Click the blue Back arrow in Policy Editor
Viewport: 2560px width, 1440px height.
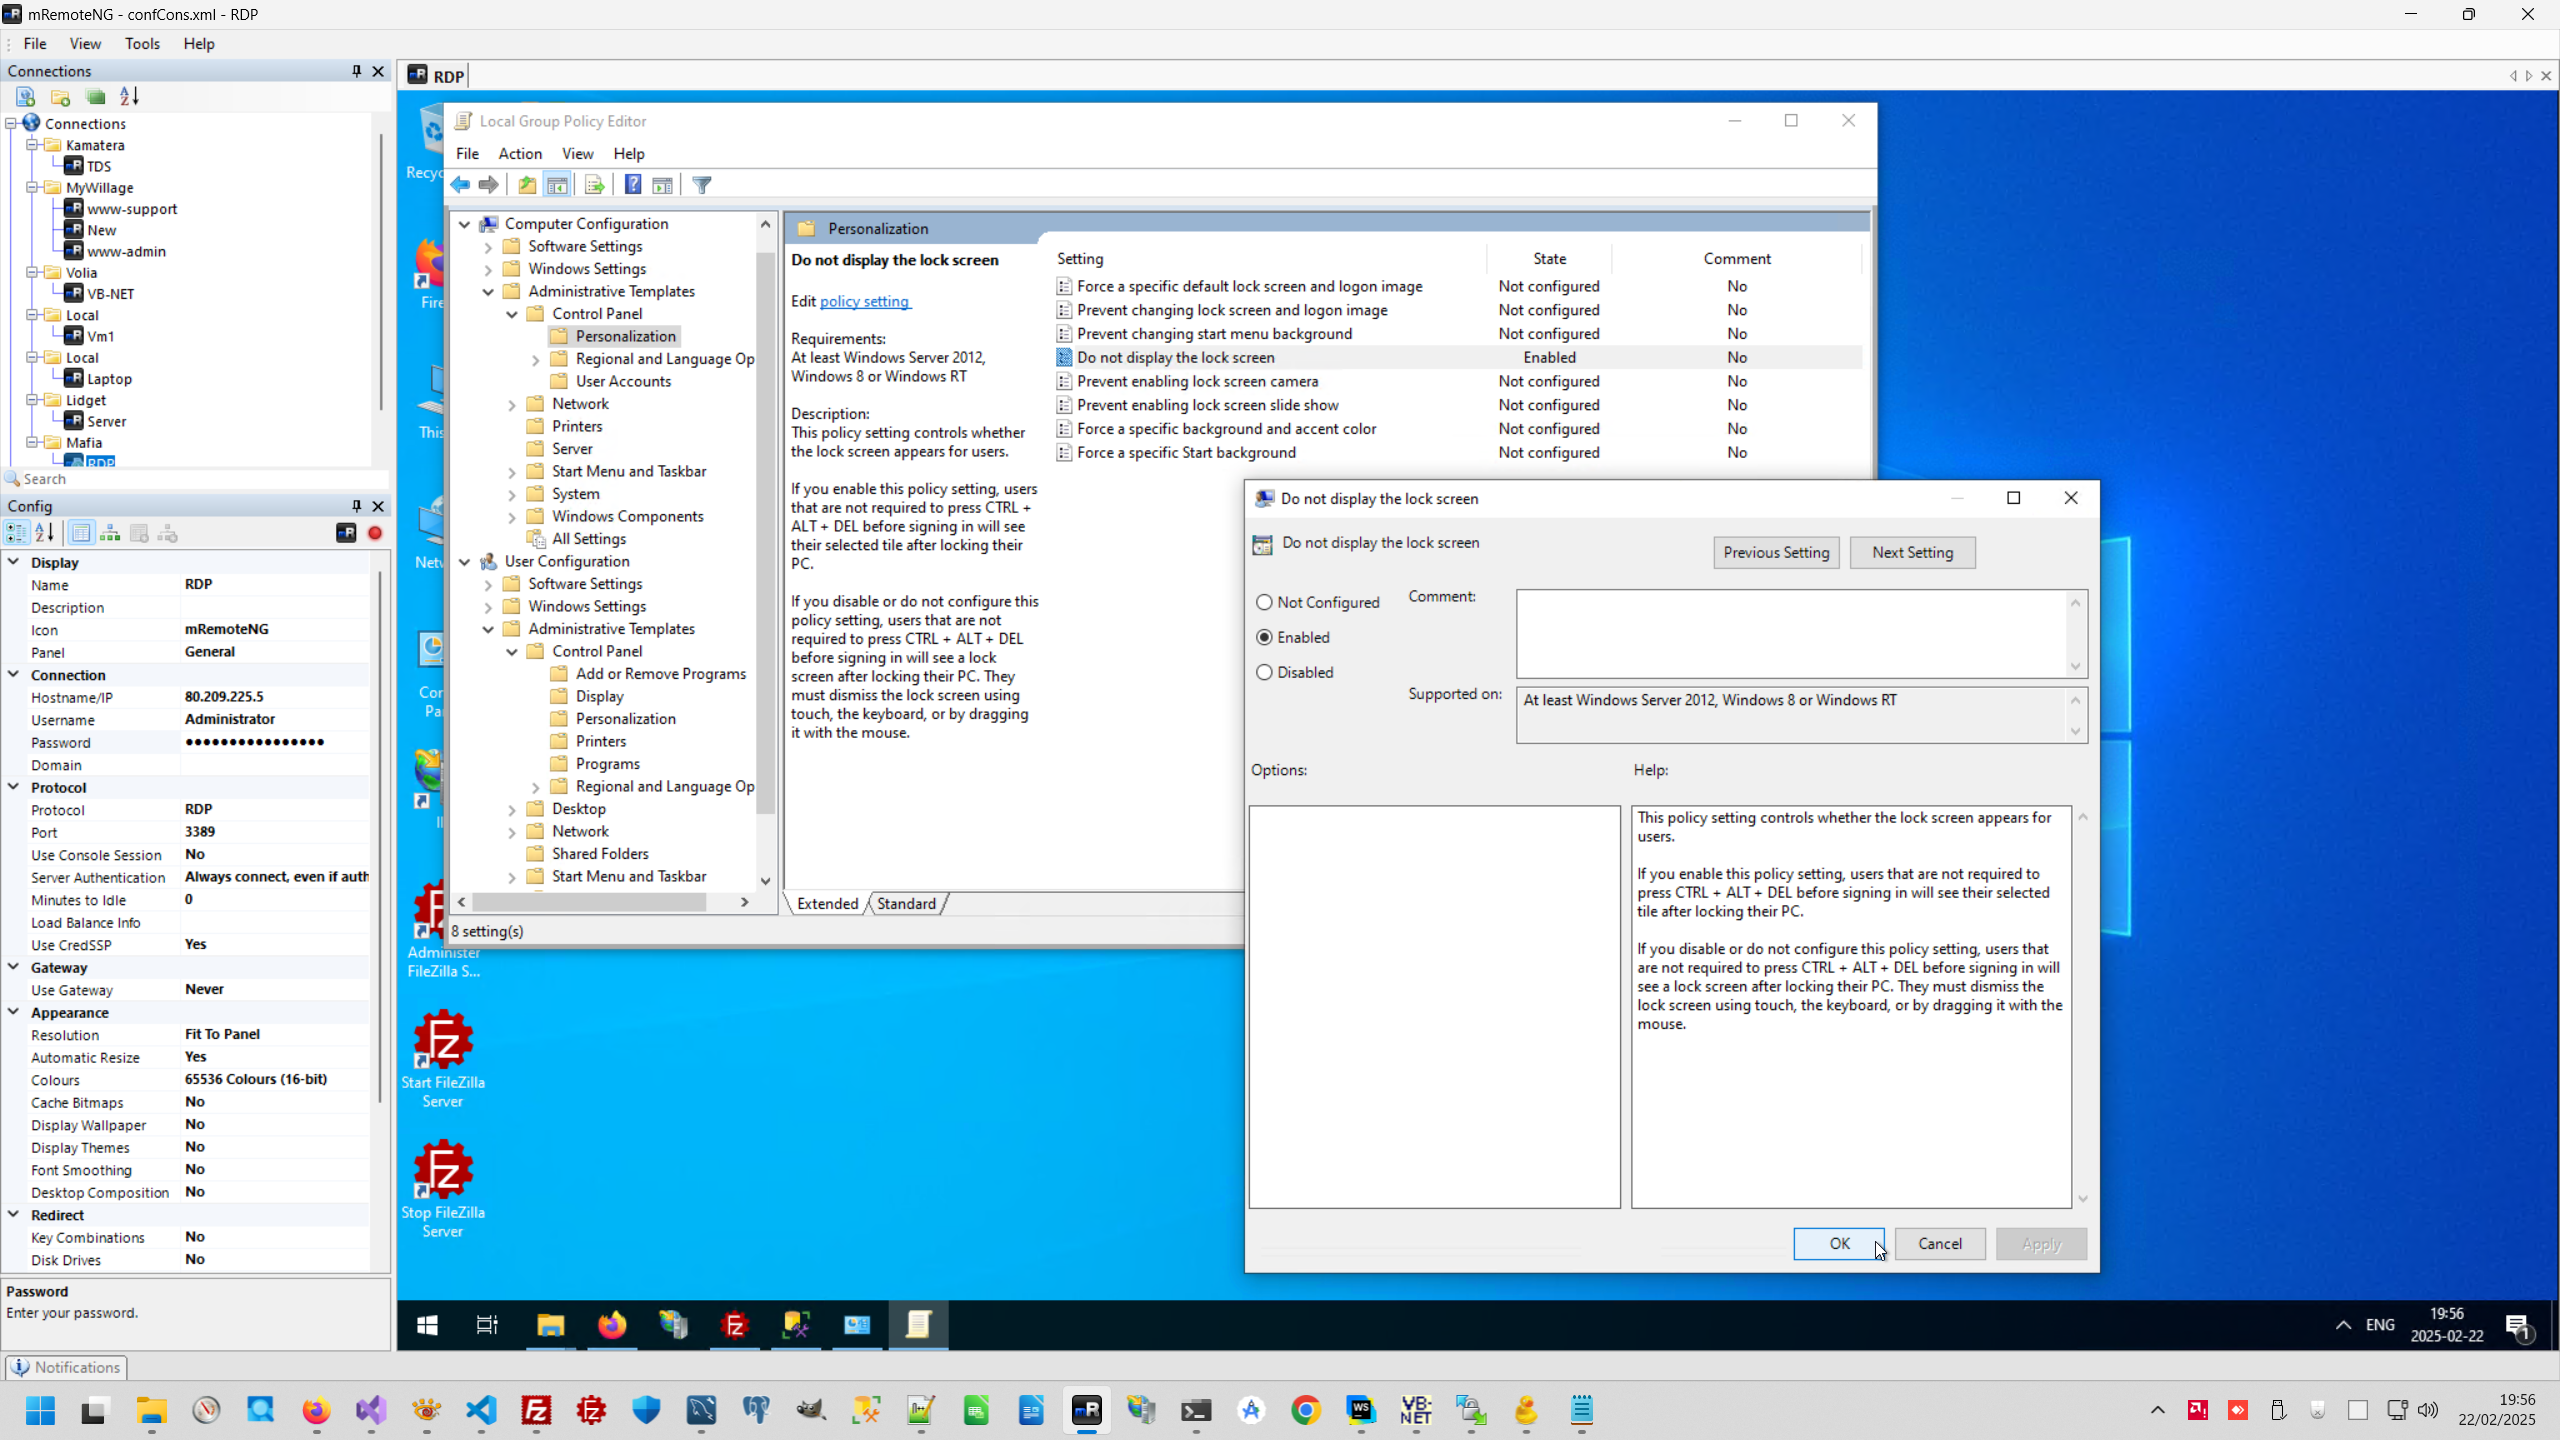tap(460, 185)
